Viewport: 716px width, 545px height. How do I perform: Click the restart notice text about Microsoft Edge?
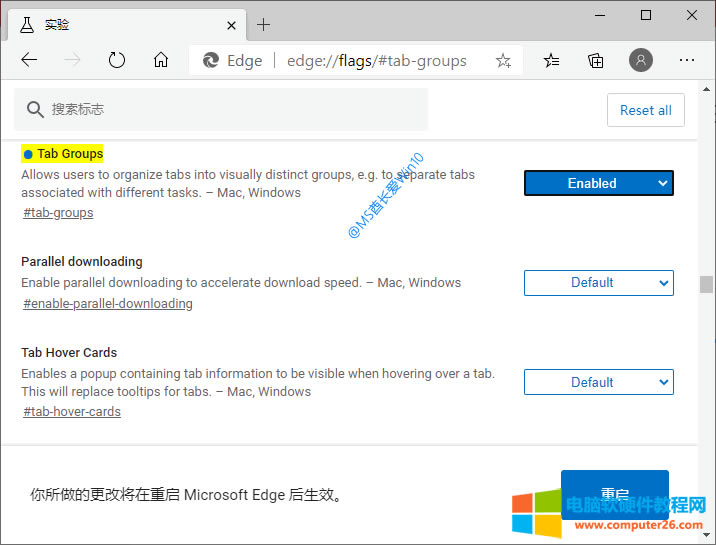tap(186, 495)
